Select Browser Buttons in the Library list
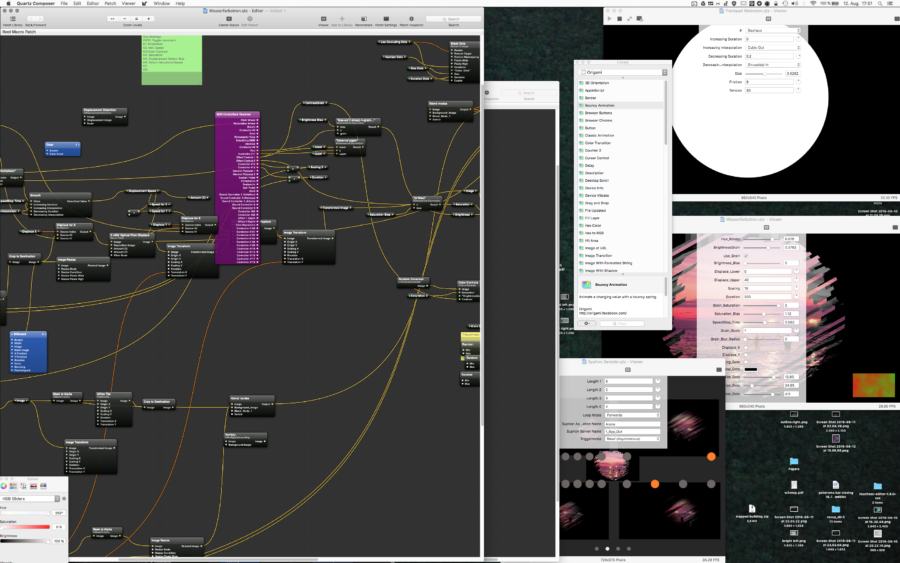 [x=621, y=113]
